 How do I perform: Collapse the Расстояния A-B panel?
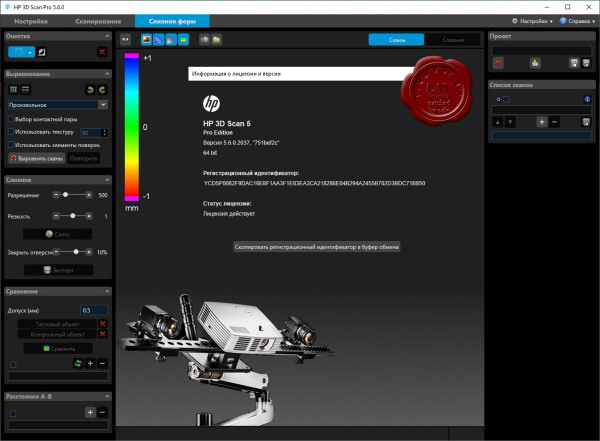click(107, 396)
